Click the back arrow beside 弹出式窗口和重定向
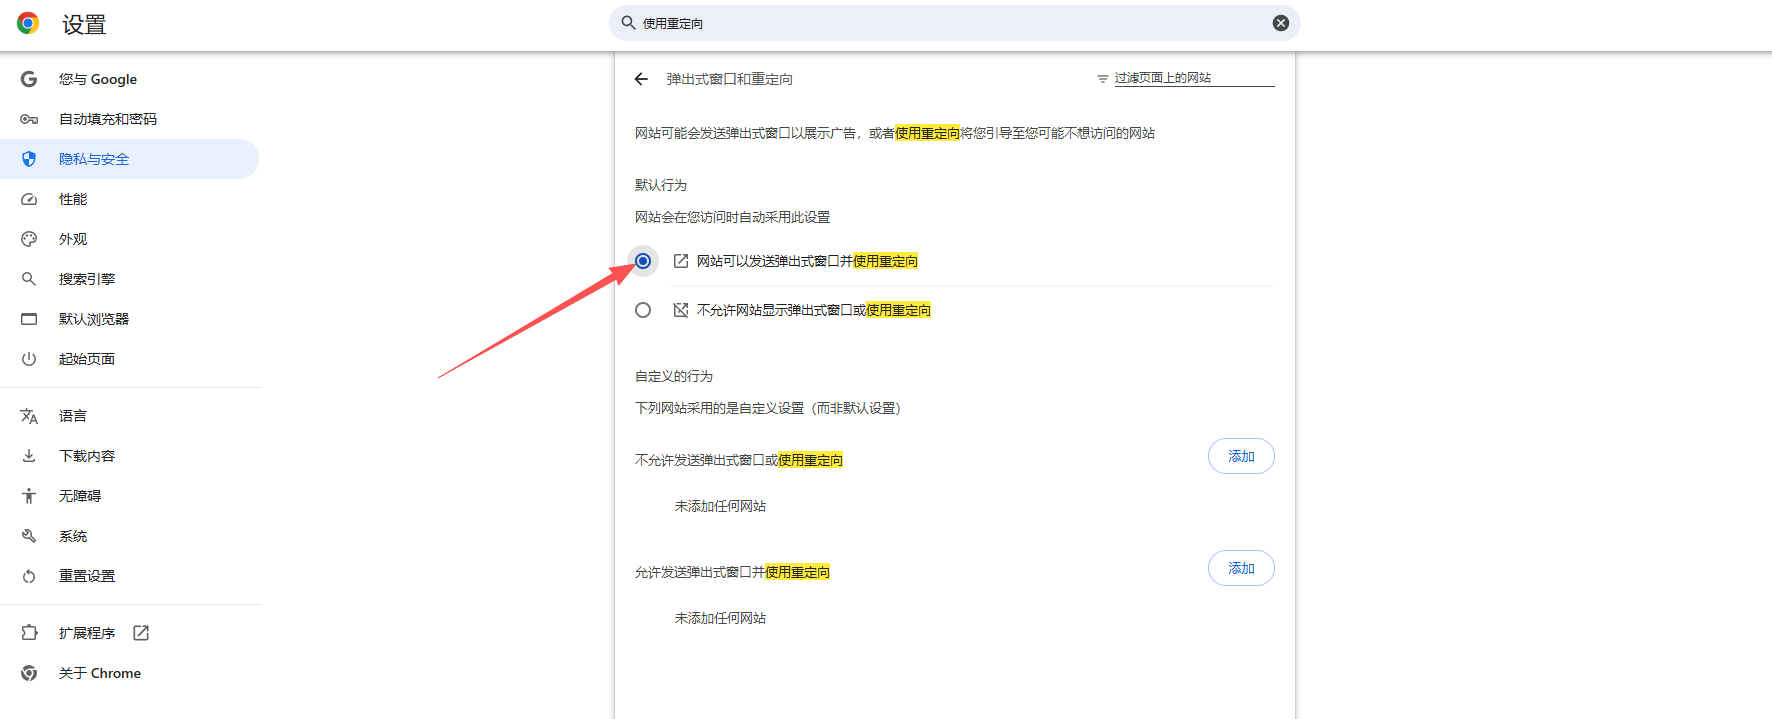This screenshot has width=1772, height=719. pyautogui.click(x=641, y=79)
